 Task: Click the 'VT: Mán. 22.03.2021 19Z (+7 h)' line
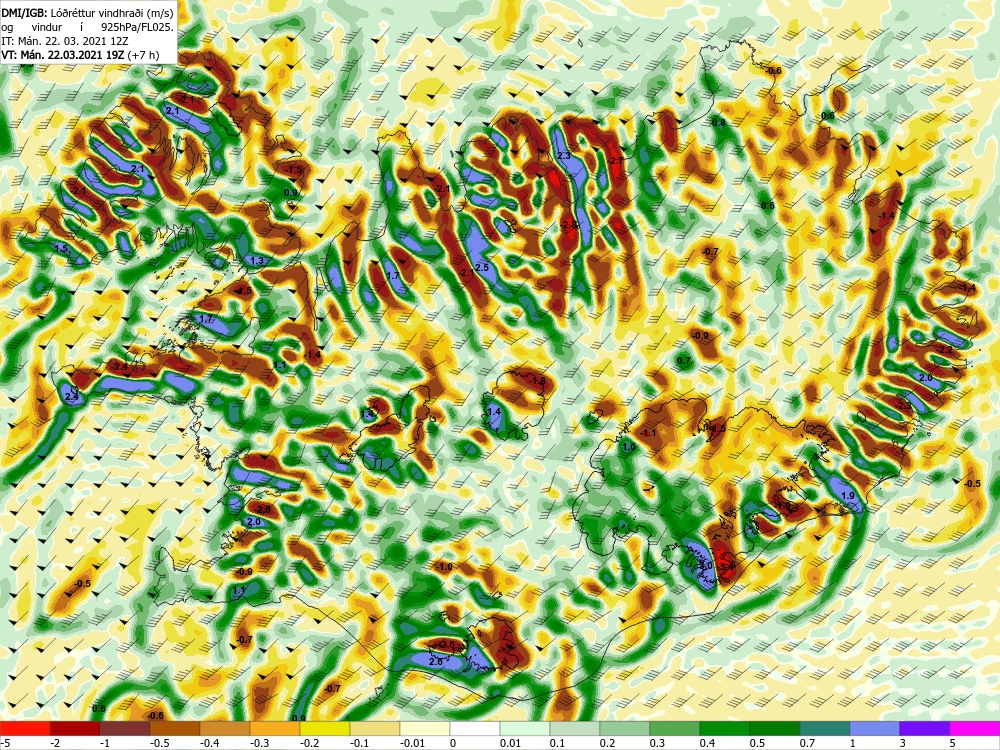80,55
